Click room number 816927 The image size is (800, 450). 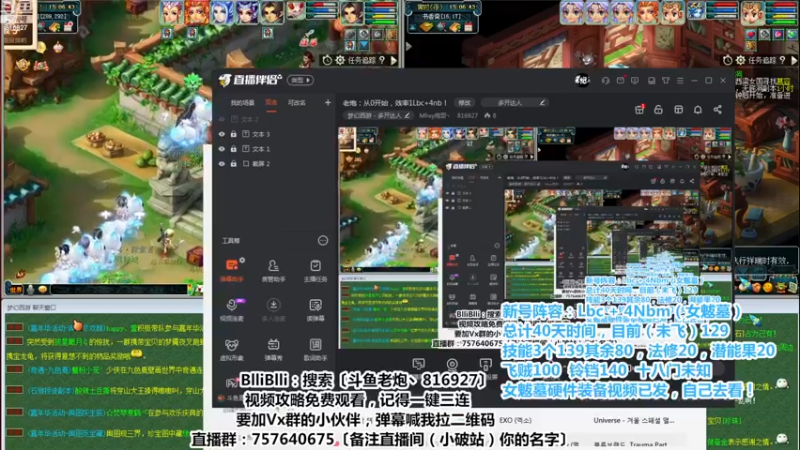[x=467, y=116]
